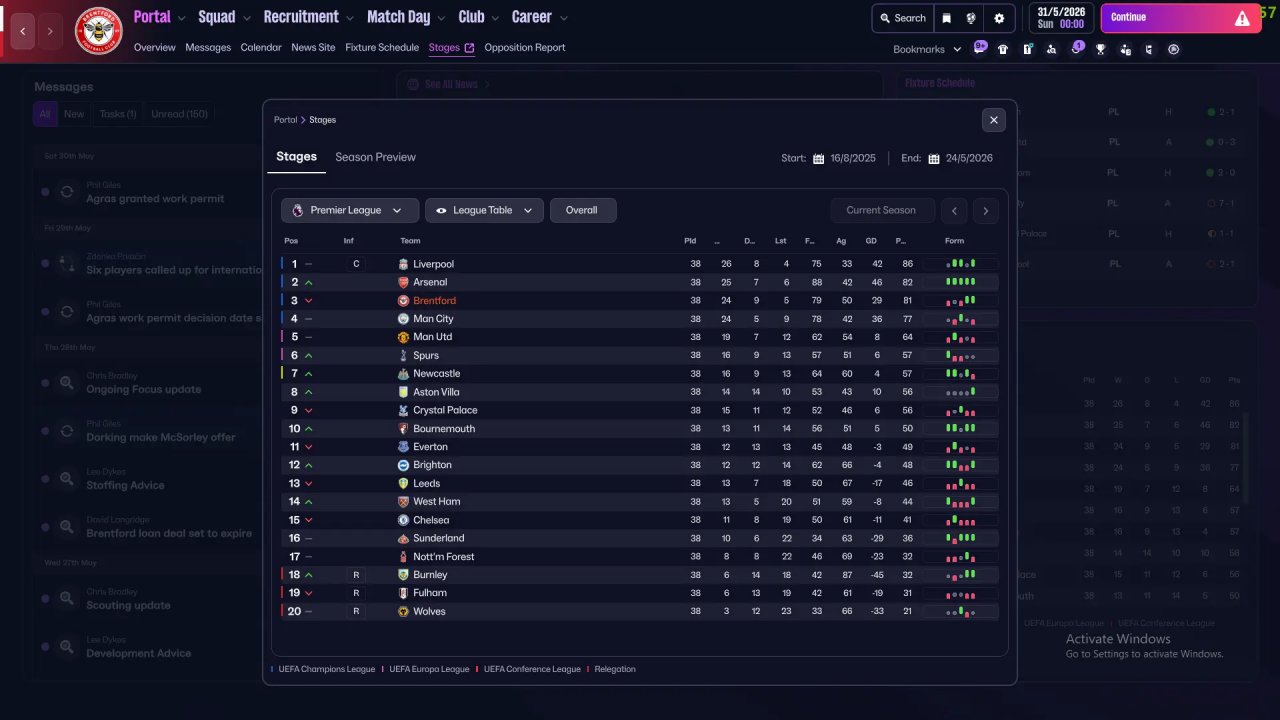The image size is (1280, 720).
Task: Open the bookmark icon next to Search
Action: tap(947, 18)
